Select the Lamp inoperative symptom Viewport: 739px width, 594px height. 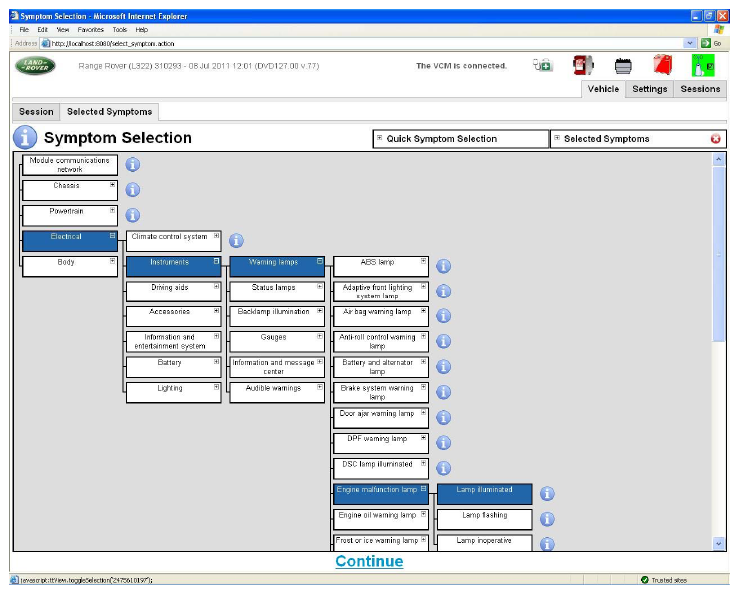click(484, 542)
